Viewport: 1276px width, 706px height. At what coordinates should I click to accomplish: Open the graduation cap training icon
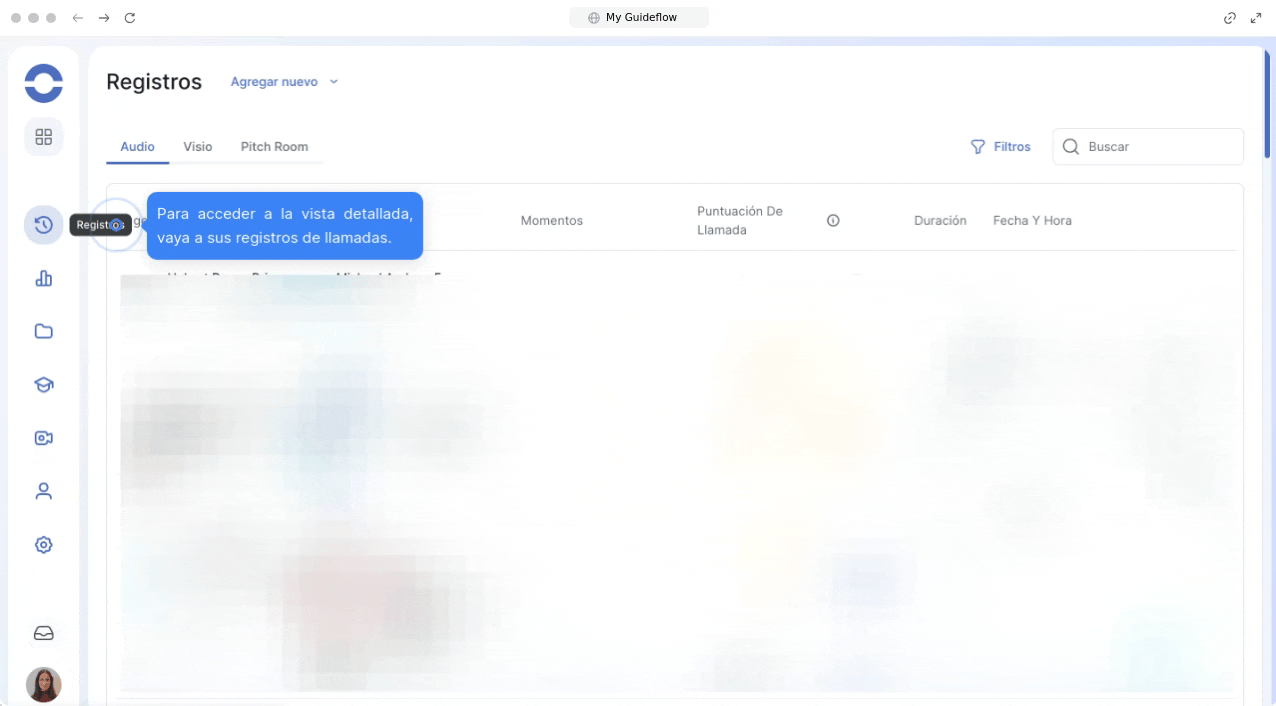tap(44, 385)
